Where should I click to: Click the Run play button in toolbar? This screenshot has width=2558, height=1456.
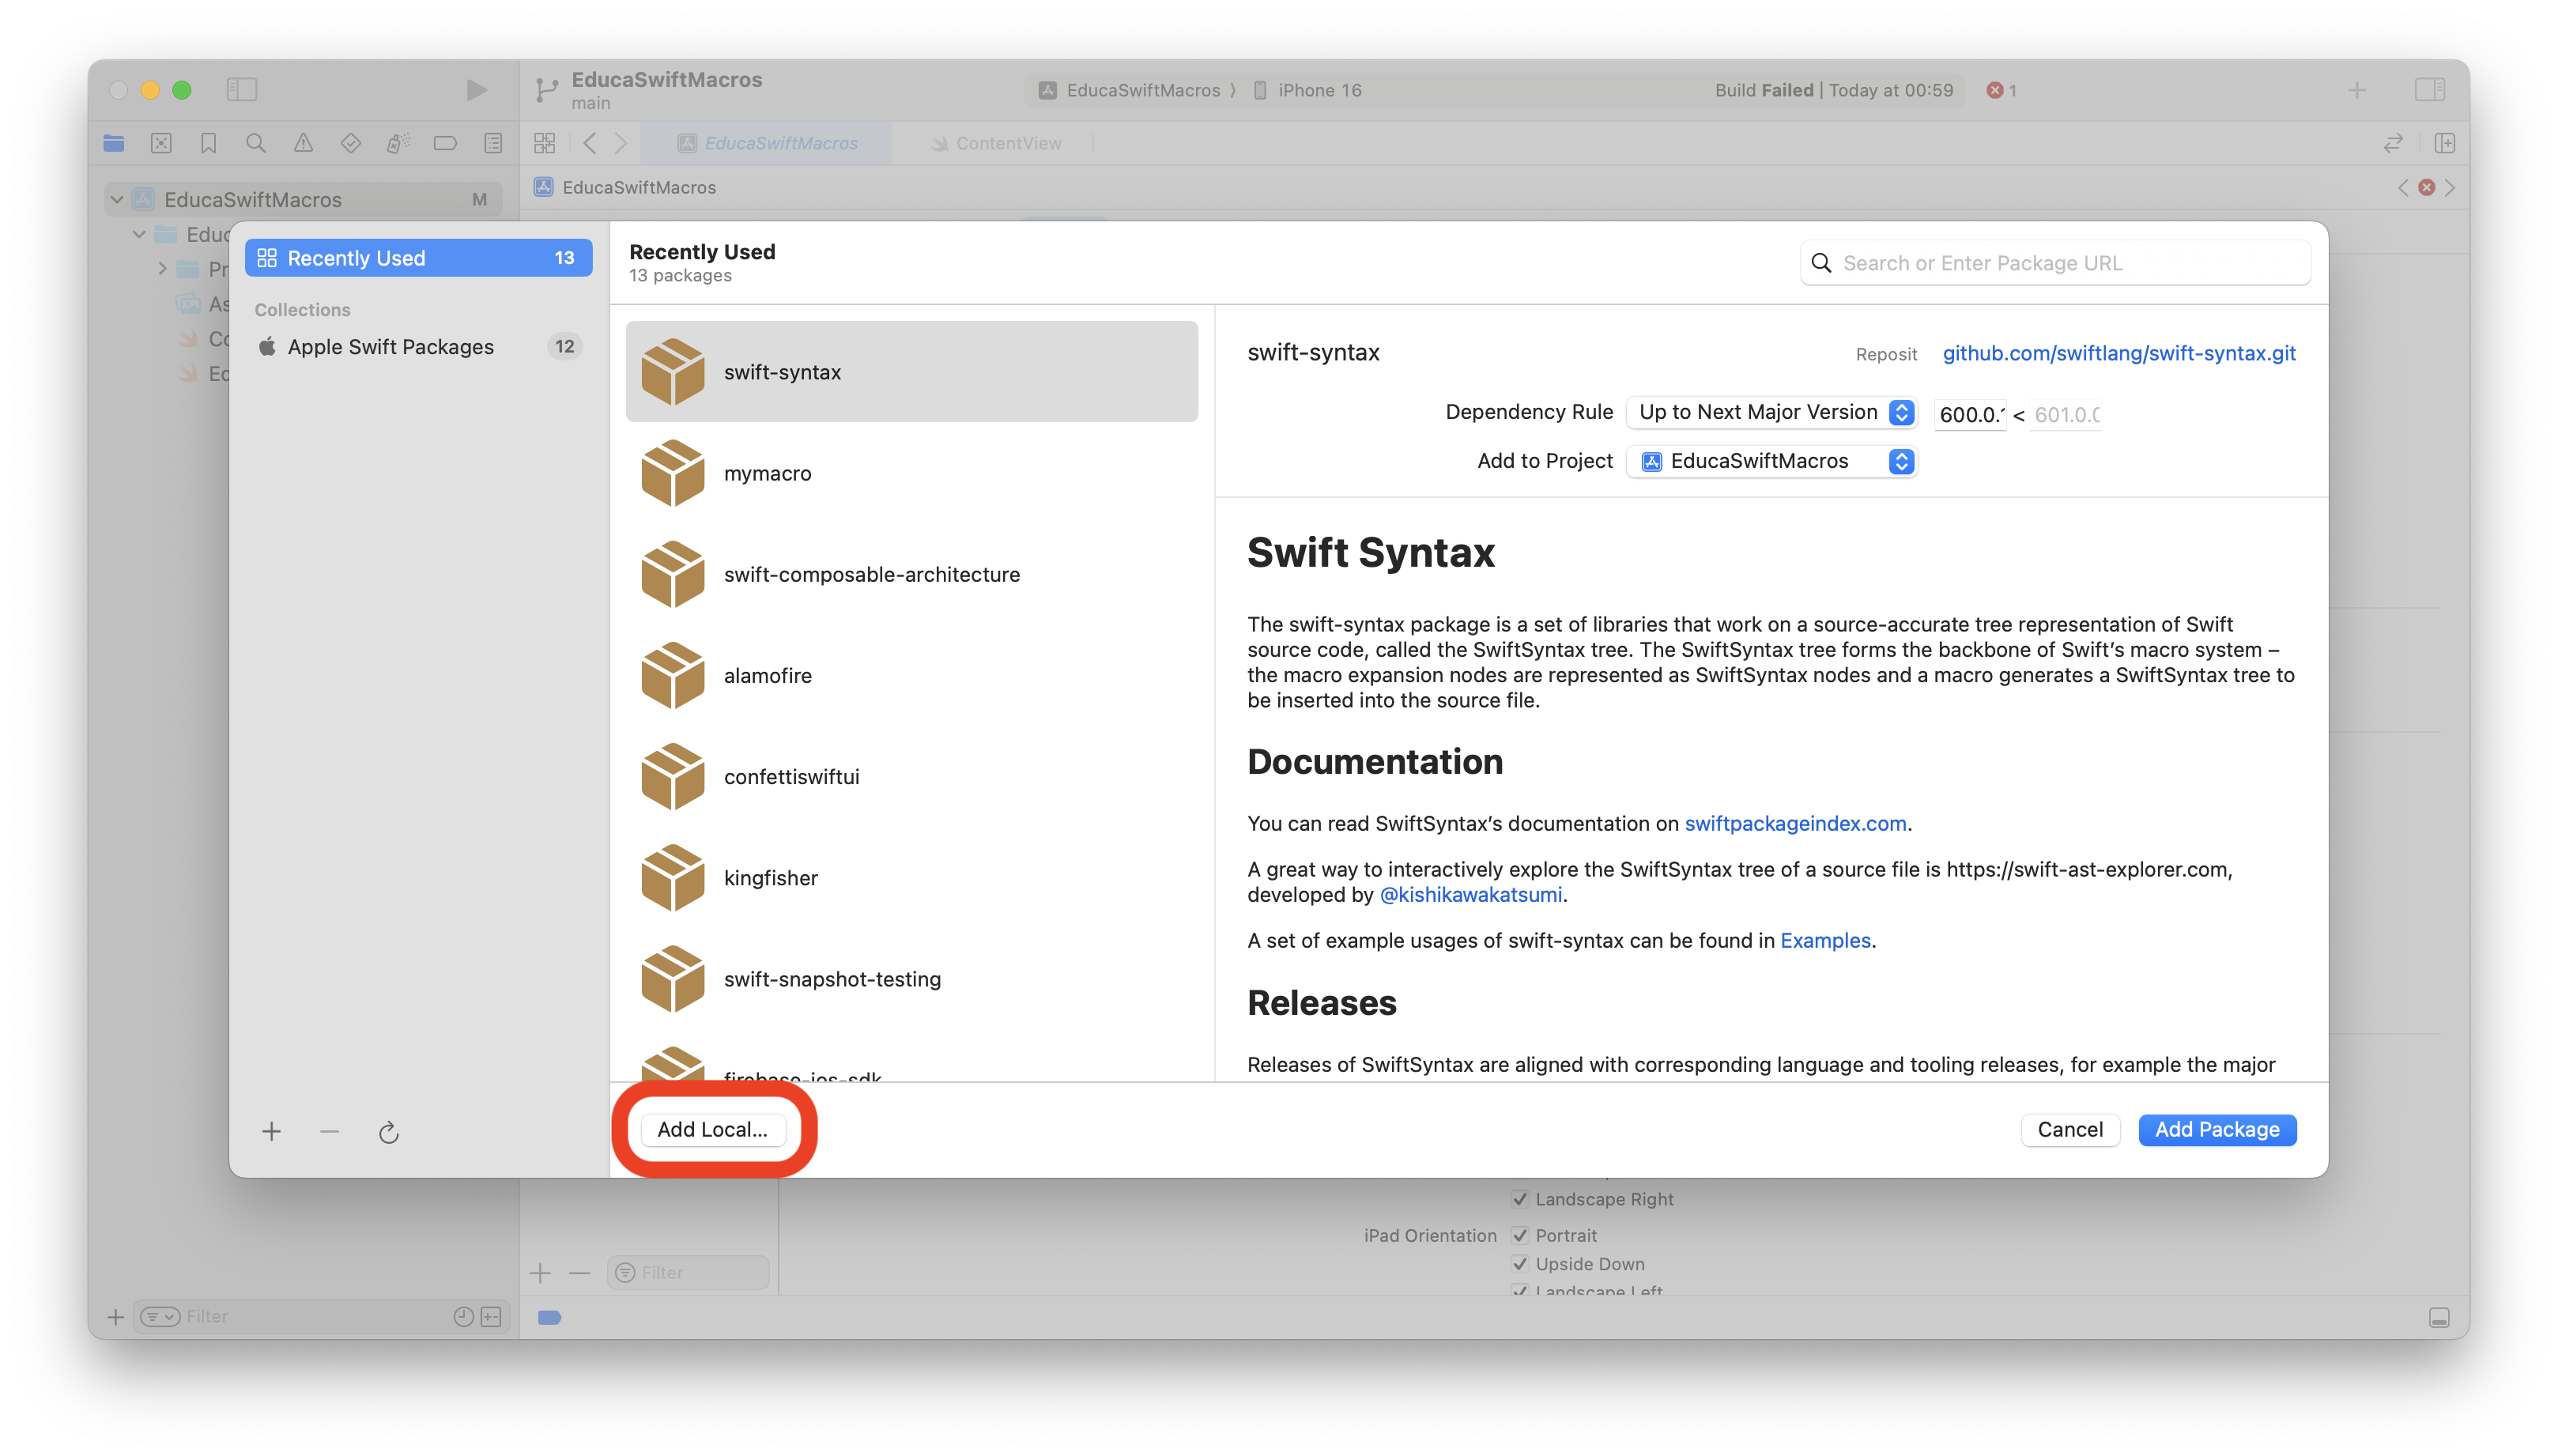(x=476, y=90)
